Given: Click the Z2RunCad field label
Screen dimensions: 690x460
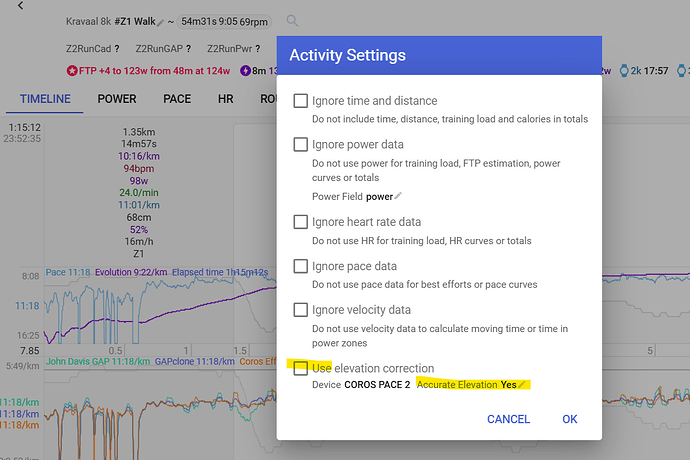Looking at the screenshot, I should point(87,48).
